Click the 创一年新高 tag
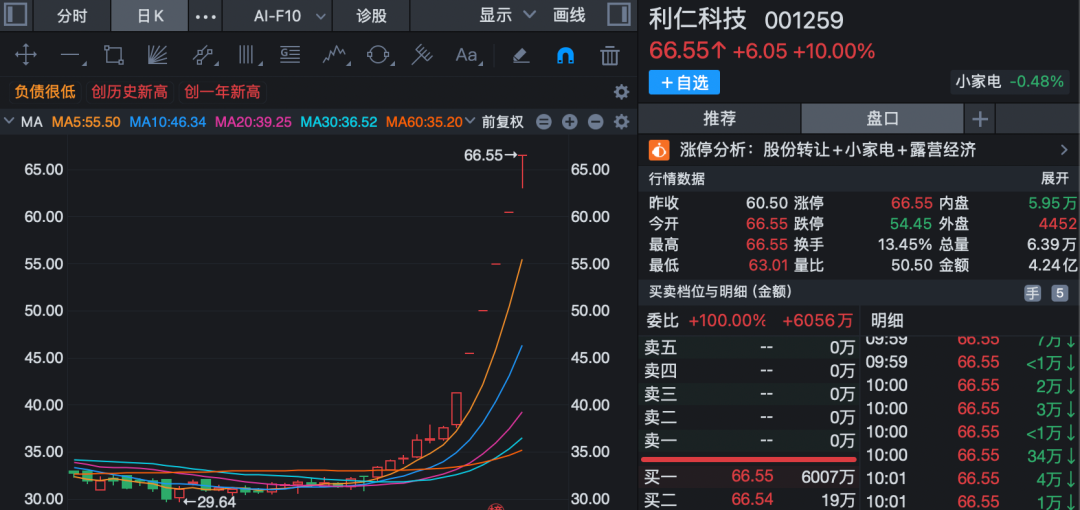This screenshot has height=510, width=1080. pos(223,92)
